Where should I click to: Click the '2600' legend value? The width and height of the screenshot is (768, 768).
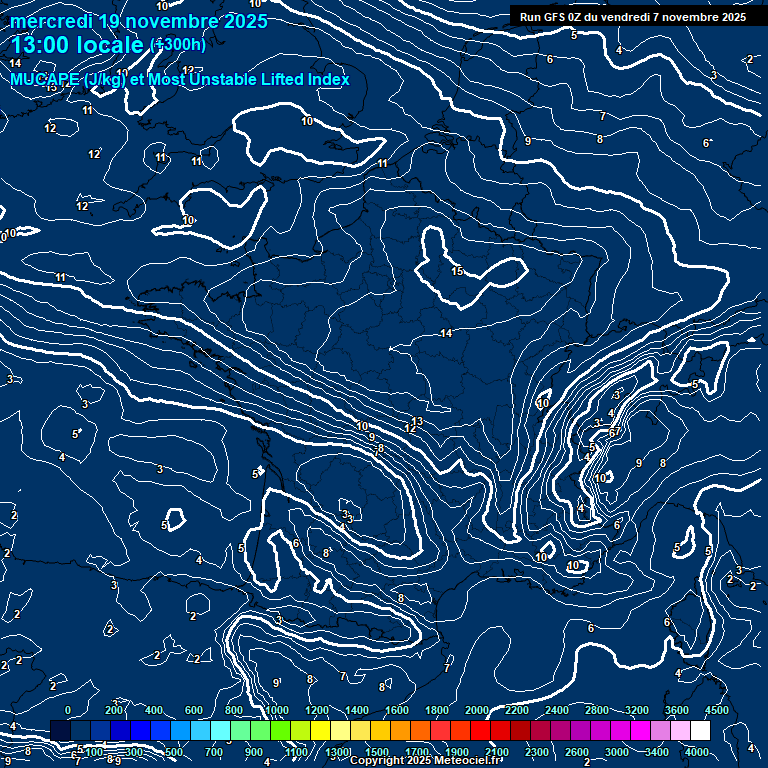click(577, 752)
